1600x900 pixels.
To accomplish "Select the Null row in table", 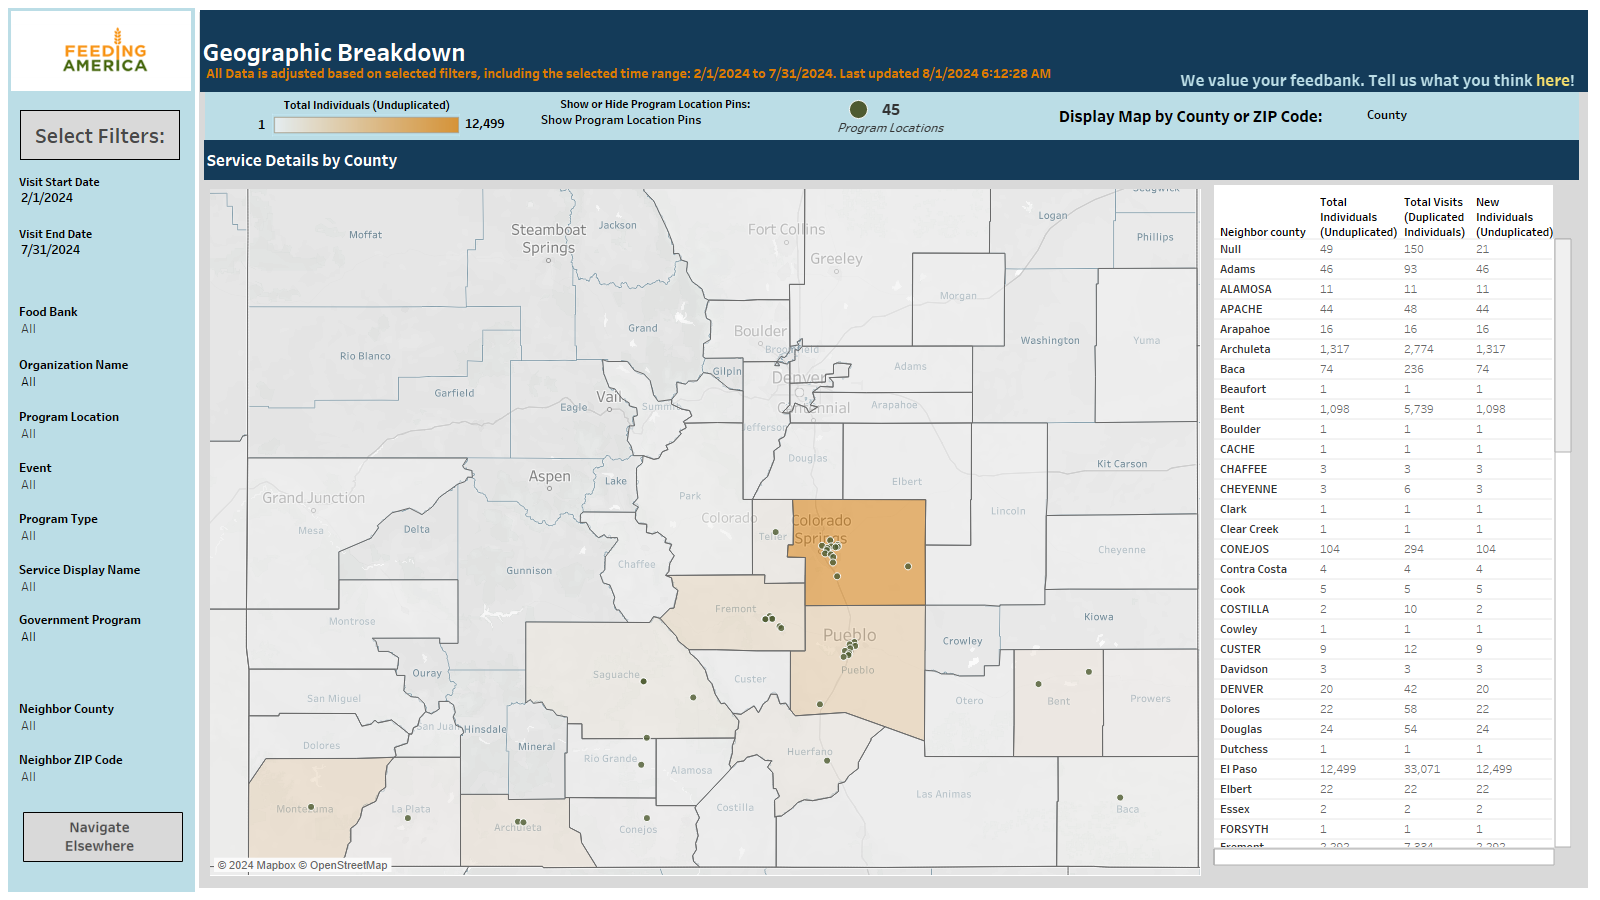I will coord(1385,249).
